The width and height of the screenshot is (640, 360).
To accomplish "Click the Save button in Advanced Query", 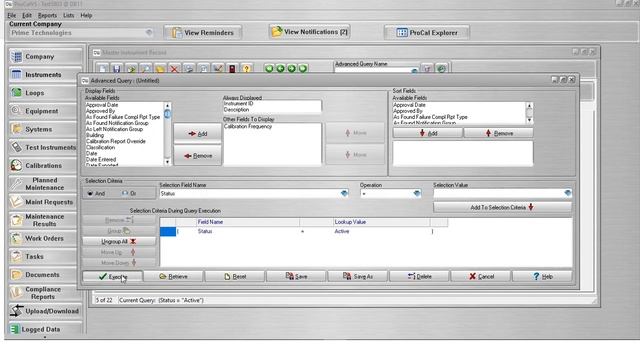I will click(x=296, y=276).
